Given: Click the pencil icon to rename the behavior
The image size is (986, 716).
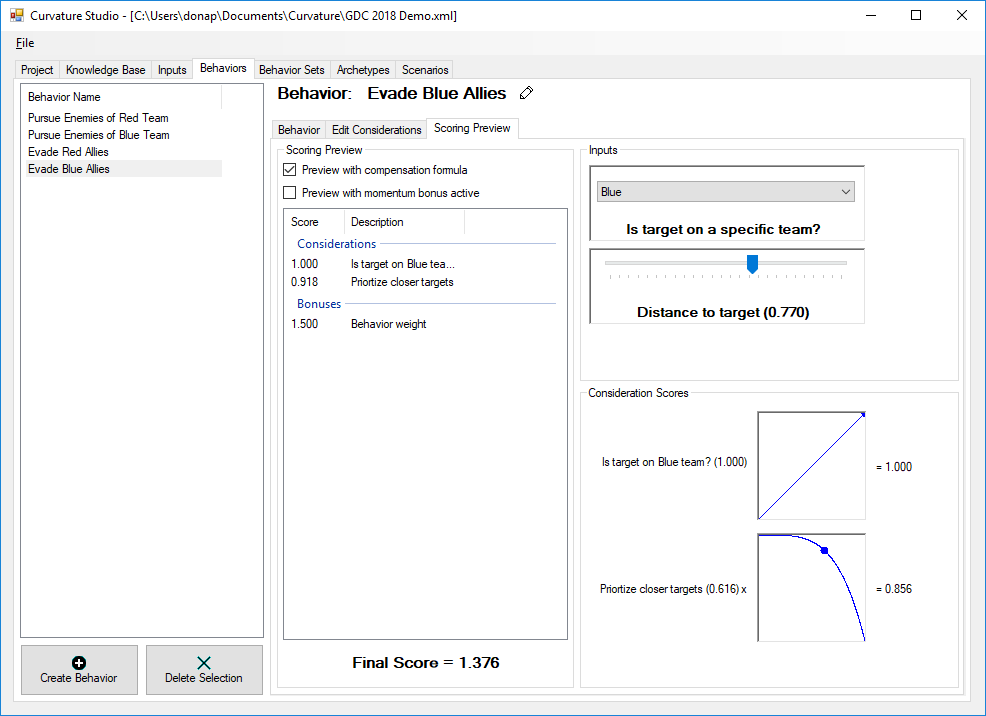Looking at the screenshot, I should (526, 93).
